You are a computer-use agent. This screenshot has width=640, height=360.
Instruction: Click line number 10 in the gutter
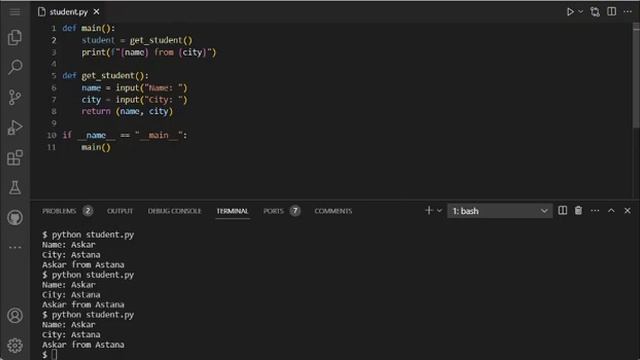[52, 135]
